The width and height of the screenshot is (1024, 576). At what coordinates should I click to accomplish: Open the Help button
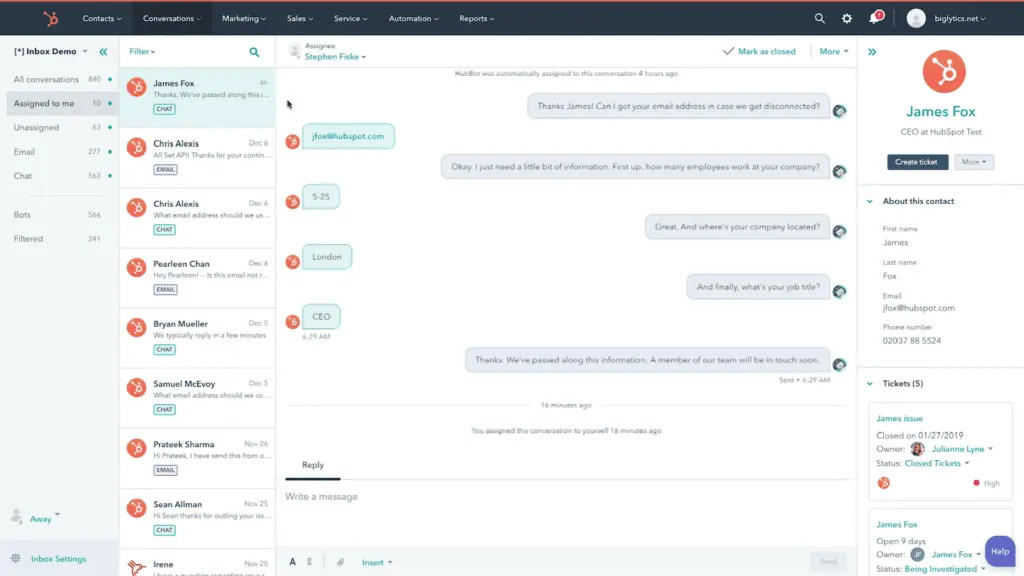pyautogui.click(x=1000, y=551)
